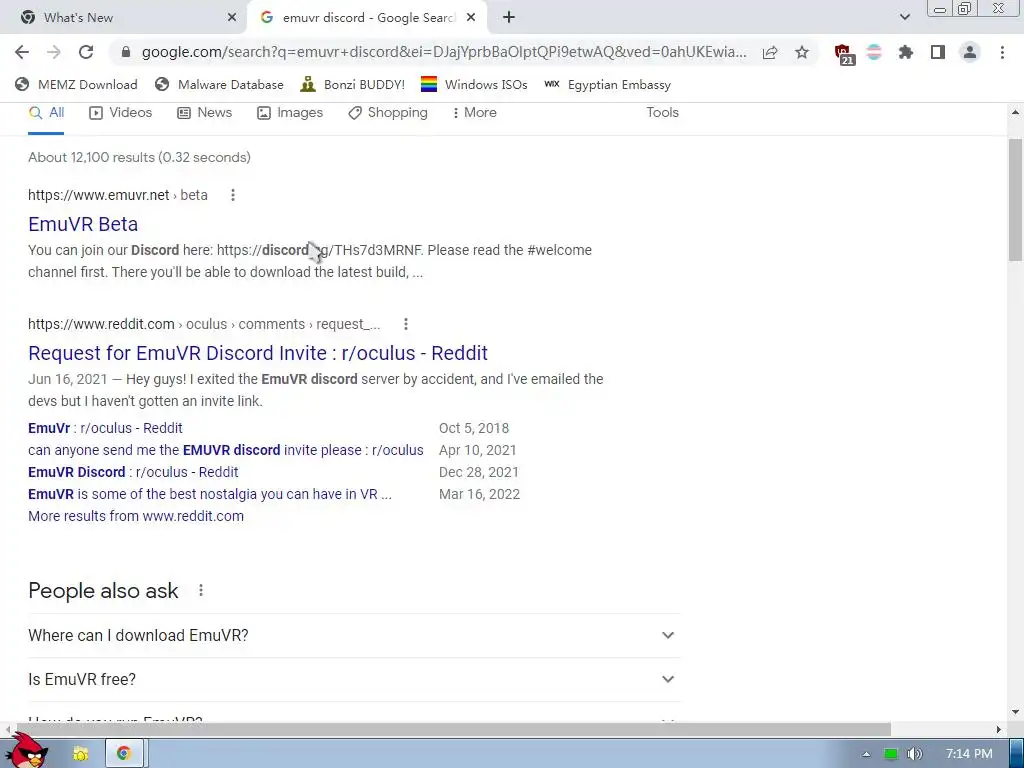Open the red shield extension with 21 badge
1024x768 pixels.
843,54
